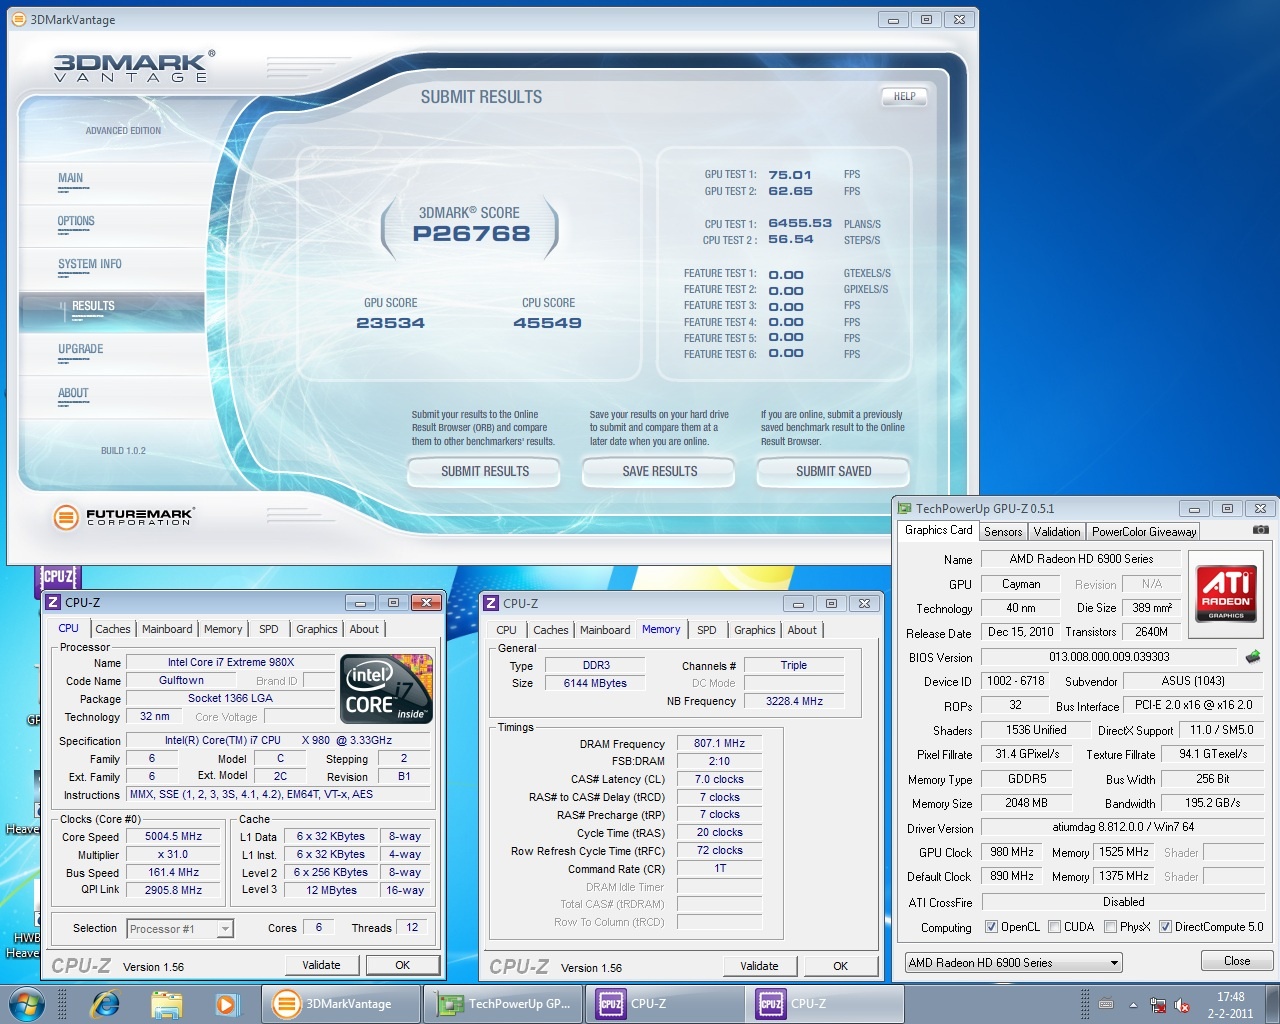Click the muted volume tray icon

coord(1182,1005)
